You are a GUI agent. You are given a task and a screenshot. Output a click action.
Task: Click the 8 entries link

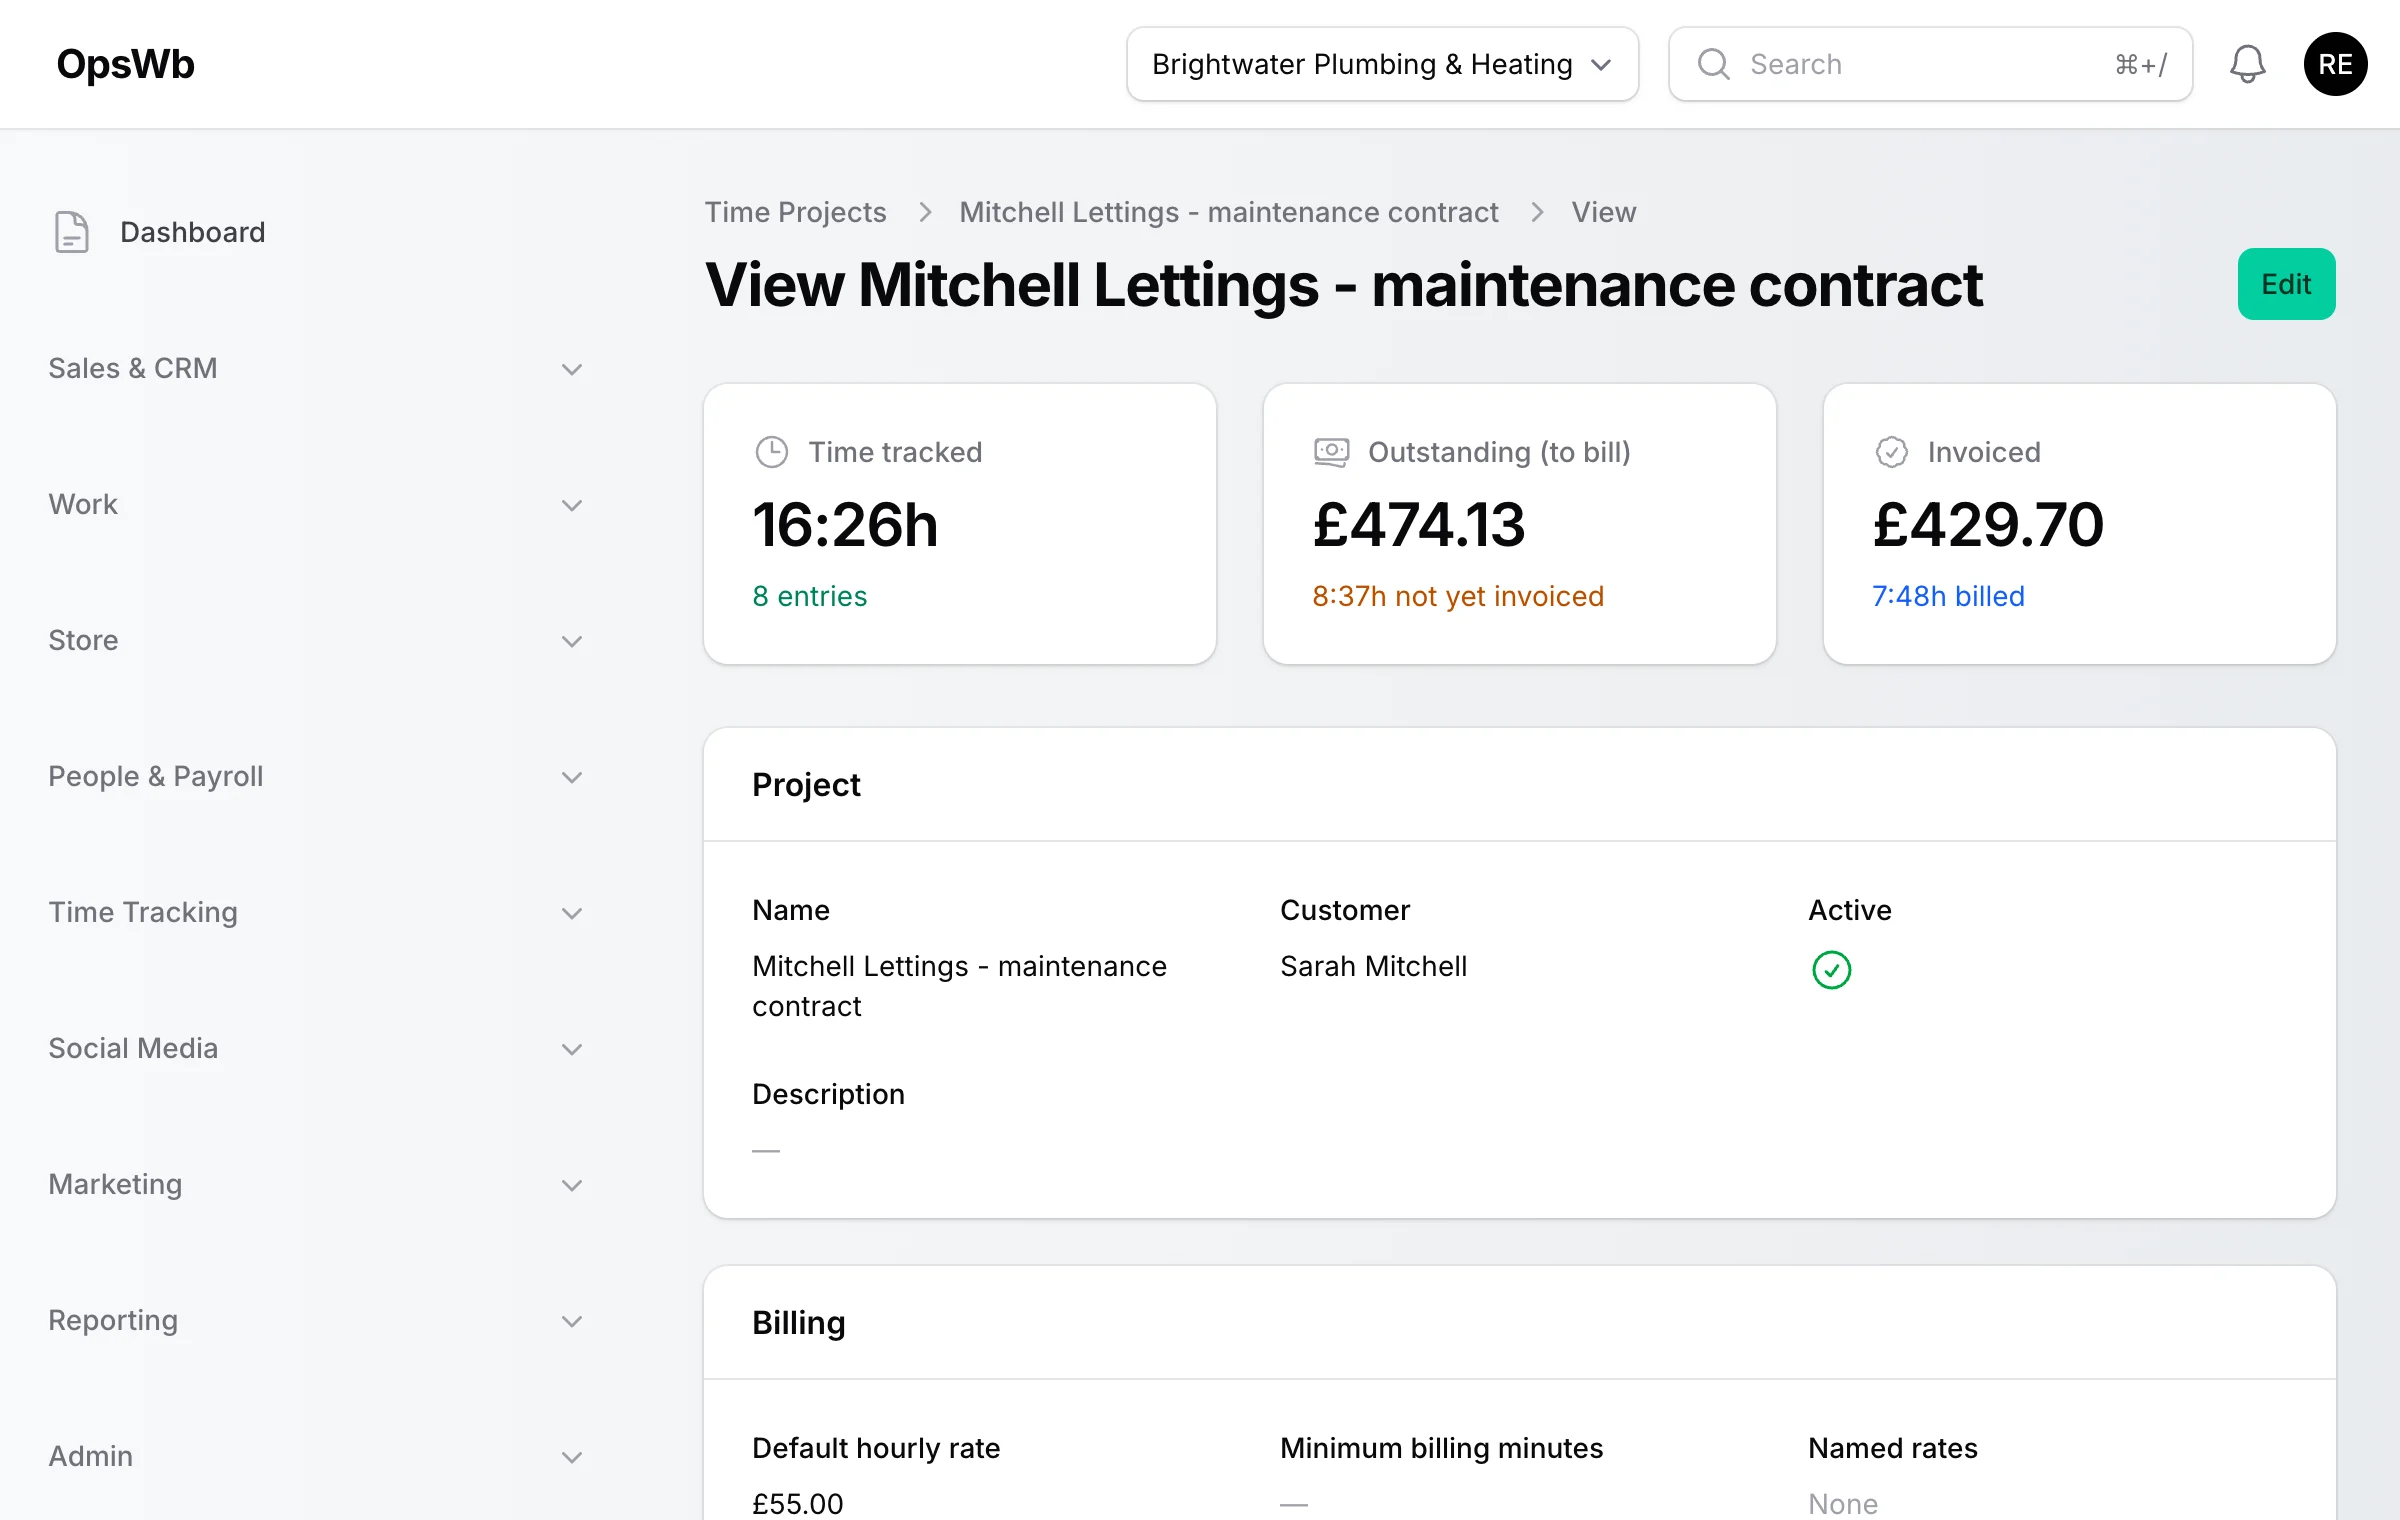809,596
